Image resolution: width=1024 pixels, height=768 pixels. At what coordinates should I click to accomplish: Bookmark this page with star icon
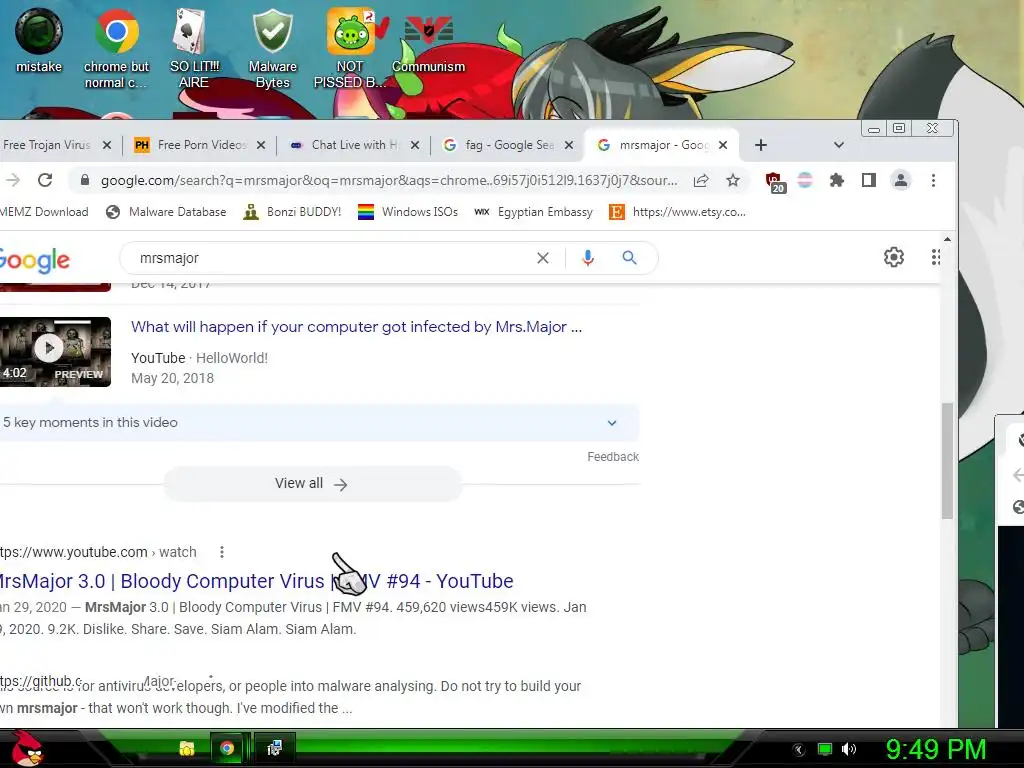(733, 180)
